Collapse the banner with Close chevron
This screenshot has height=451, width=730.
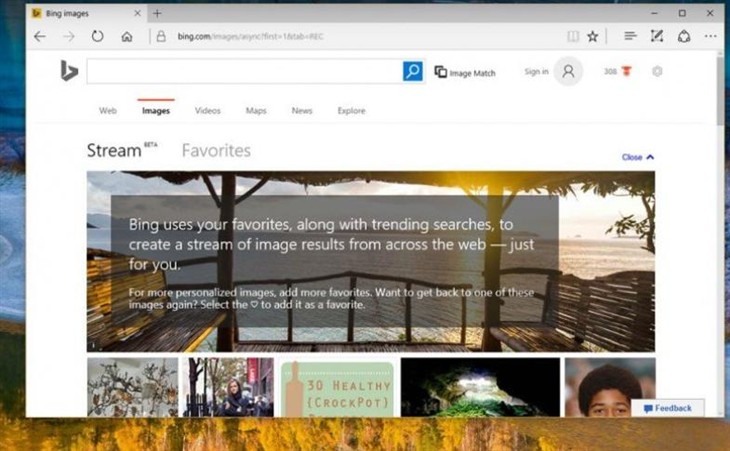pyautogui.click(x=638, y=157)
